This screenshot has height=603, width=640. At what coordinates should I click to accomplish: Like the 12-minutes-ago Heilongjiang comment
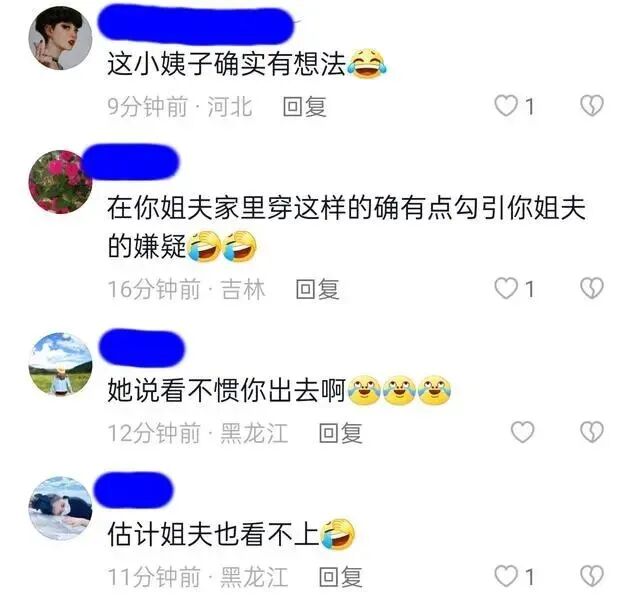coord(522,432)
